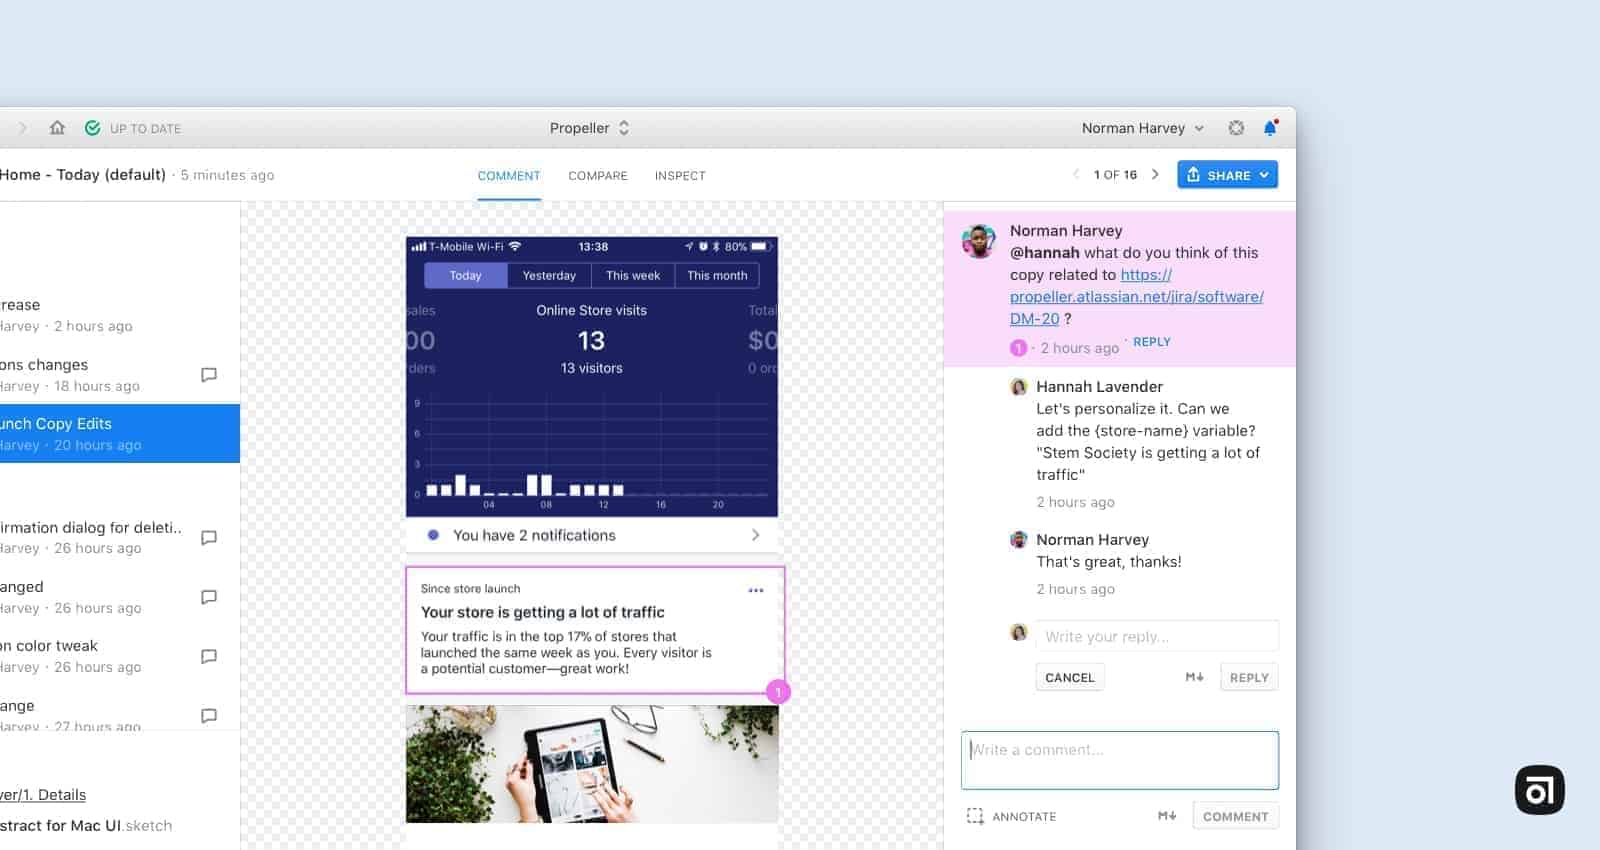This screenshot has height=850, width=1600.
Task: Open comments on commit 18 hours ago
Action: (209, 375)
